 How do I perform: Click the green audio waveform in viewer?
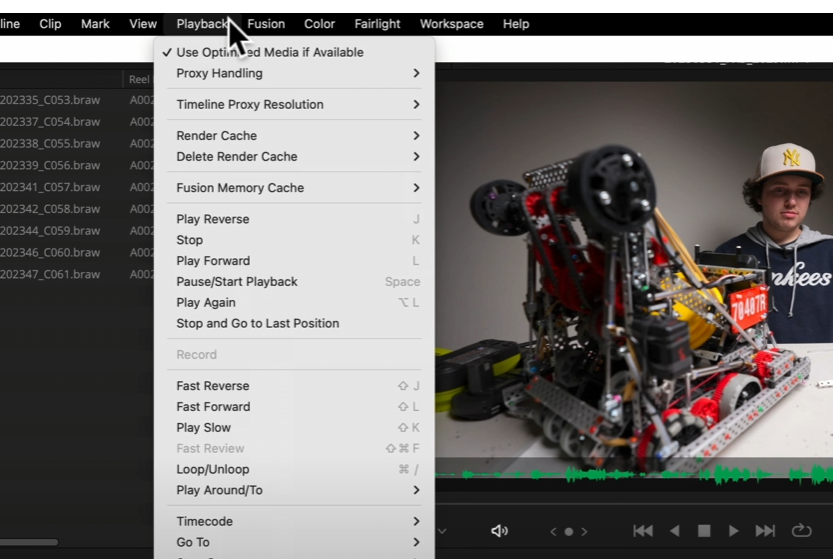[x=634, y=474]
